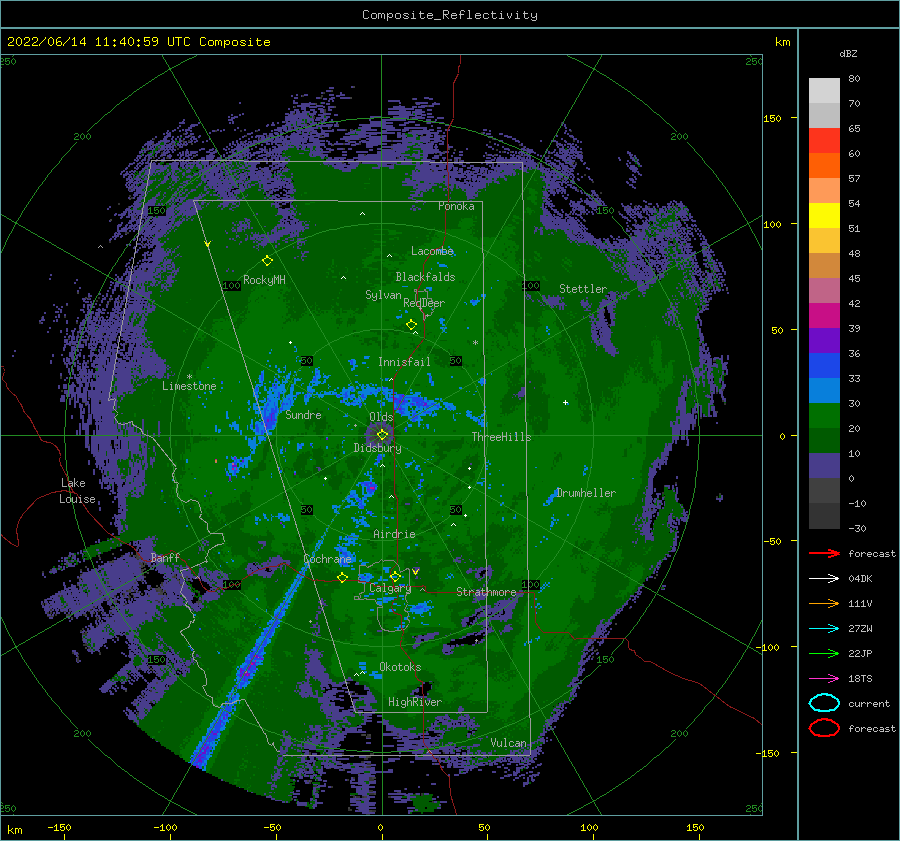Screen dimensions: 900x841
Task: Click the white plus marker west of Drumheller area
Action: [565, 402]
